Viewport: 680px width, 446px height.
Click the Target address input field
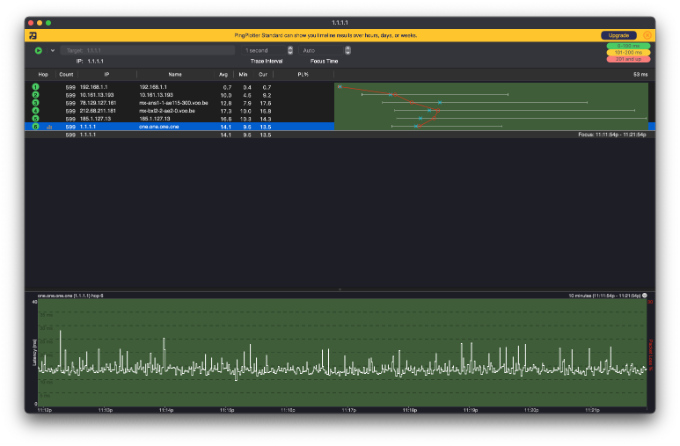pos(147,50)
